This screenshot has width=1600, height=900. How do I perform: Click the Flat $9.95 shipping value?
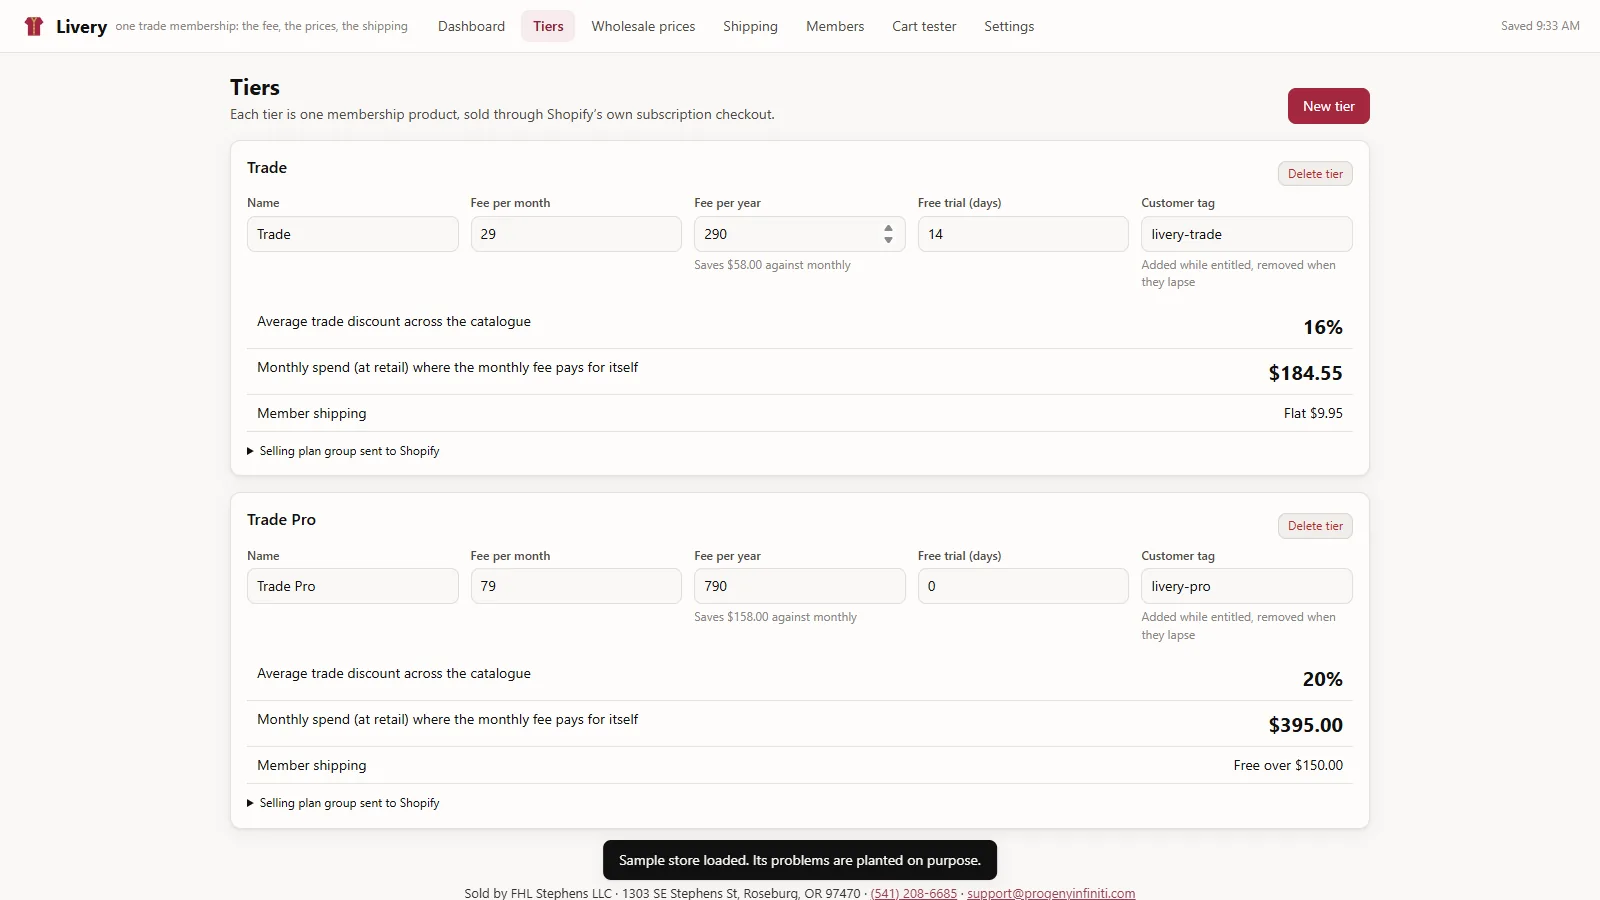1313,413
